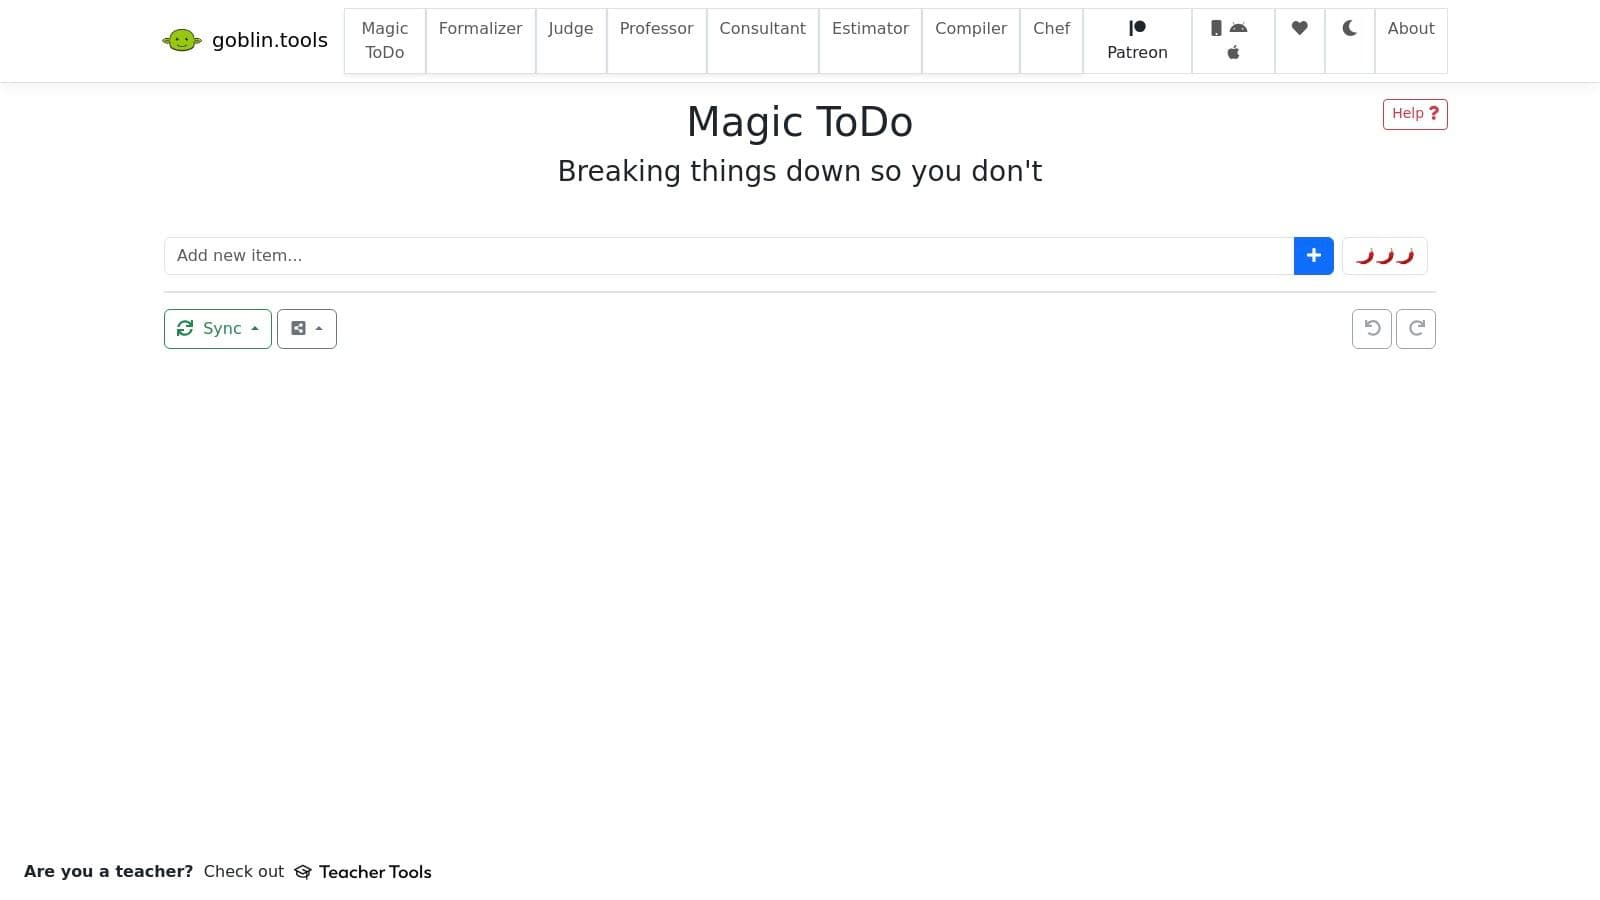Screen dimensions: 1600x900
Task: Click the heart support icon
Action: pyautogui.click(x=1299, y=28)
